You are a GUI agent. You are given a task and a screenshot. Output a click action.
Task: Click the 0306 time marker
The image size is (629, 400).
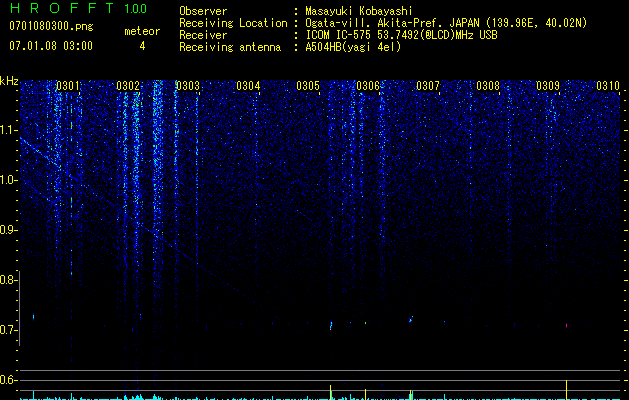coord(368,86)
